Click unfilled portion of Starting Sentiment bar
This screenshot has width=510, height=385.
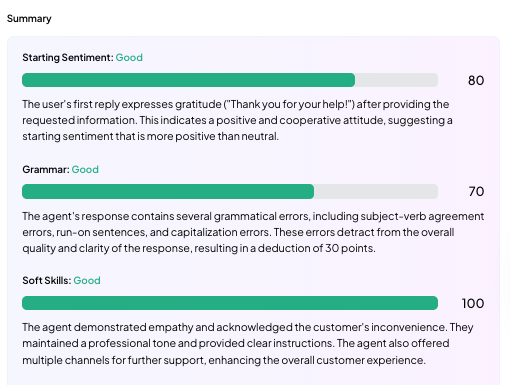pos(396,80)
